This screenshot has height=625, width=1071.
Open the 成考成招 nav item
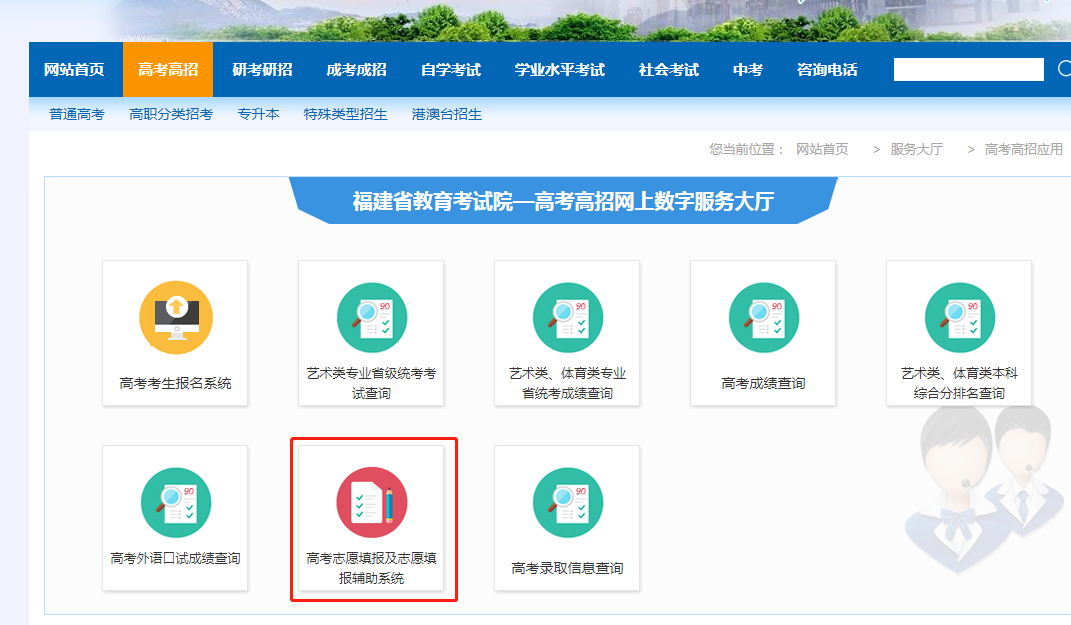[357, 70]
